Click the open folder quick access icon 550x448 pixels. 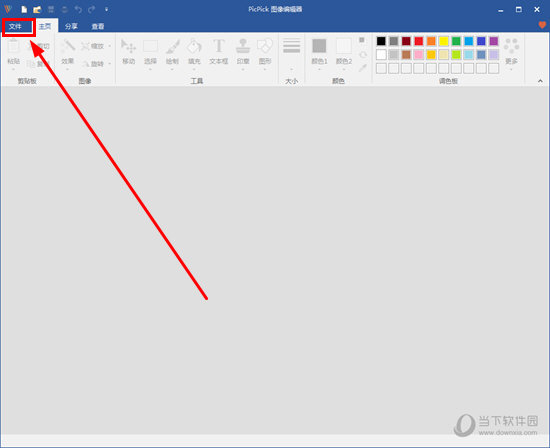click(x=37, y=9)
